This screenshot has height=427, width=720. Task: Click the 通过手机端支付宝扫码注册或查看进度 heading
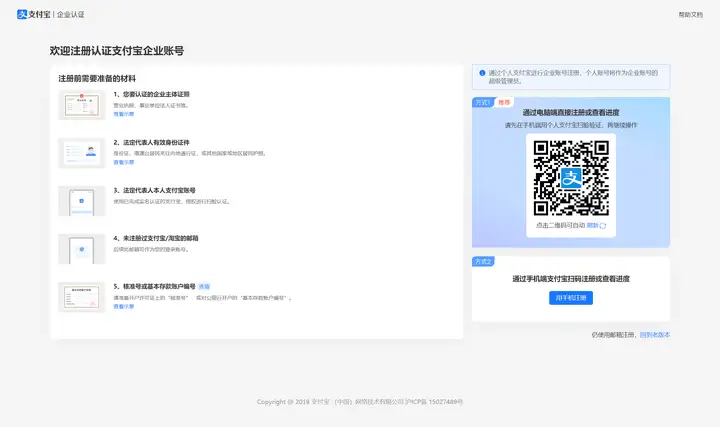571,279
